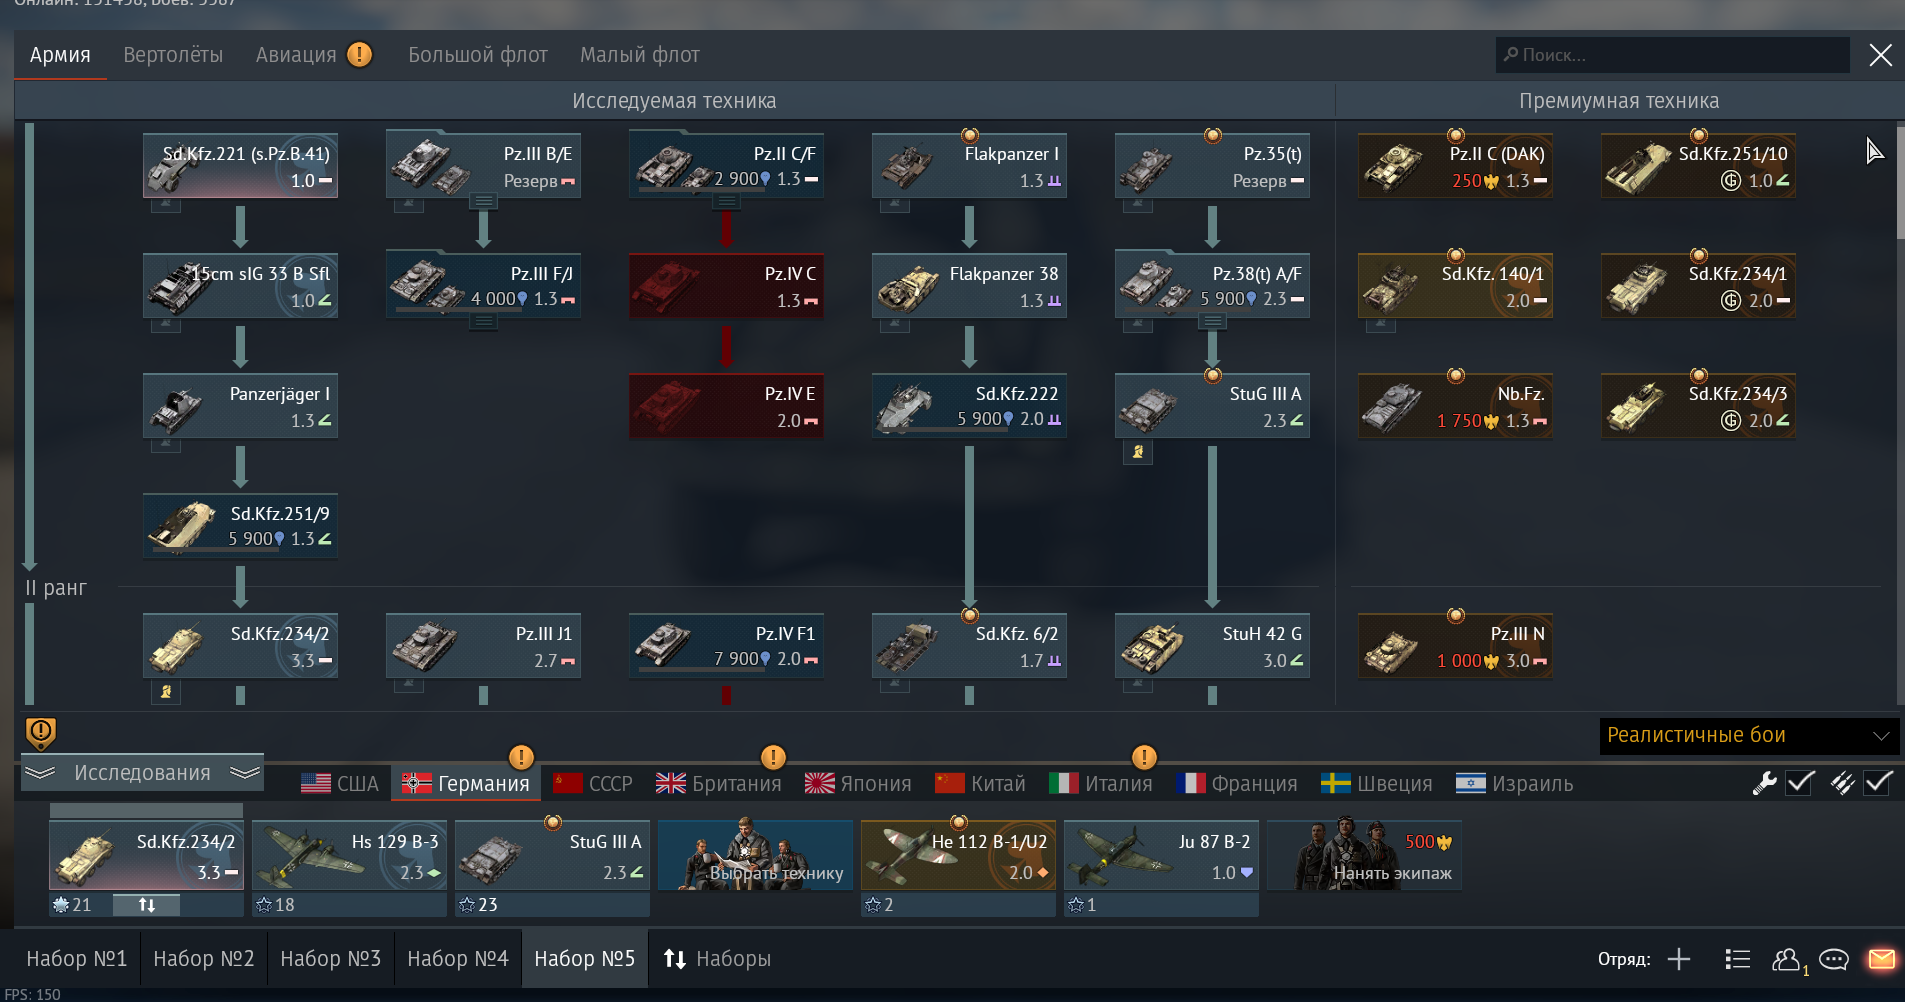
Task: Toggle the auto-refill ammo checkbox
Action: coord(1878,783)
